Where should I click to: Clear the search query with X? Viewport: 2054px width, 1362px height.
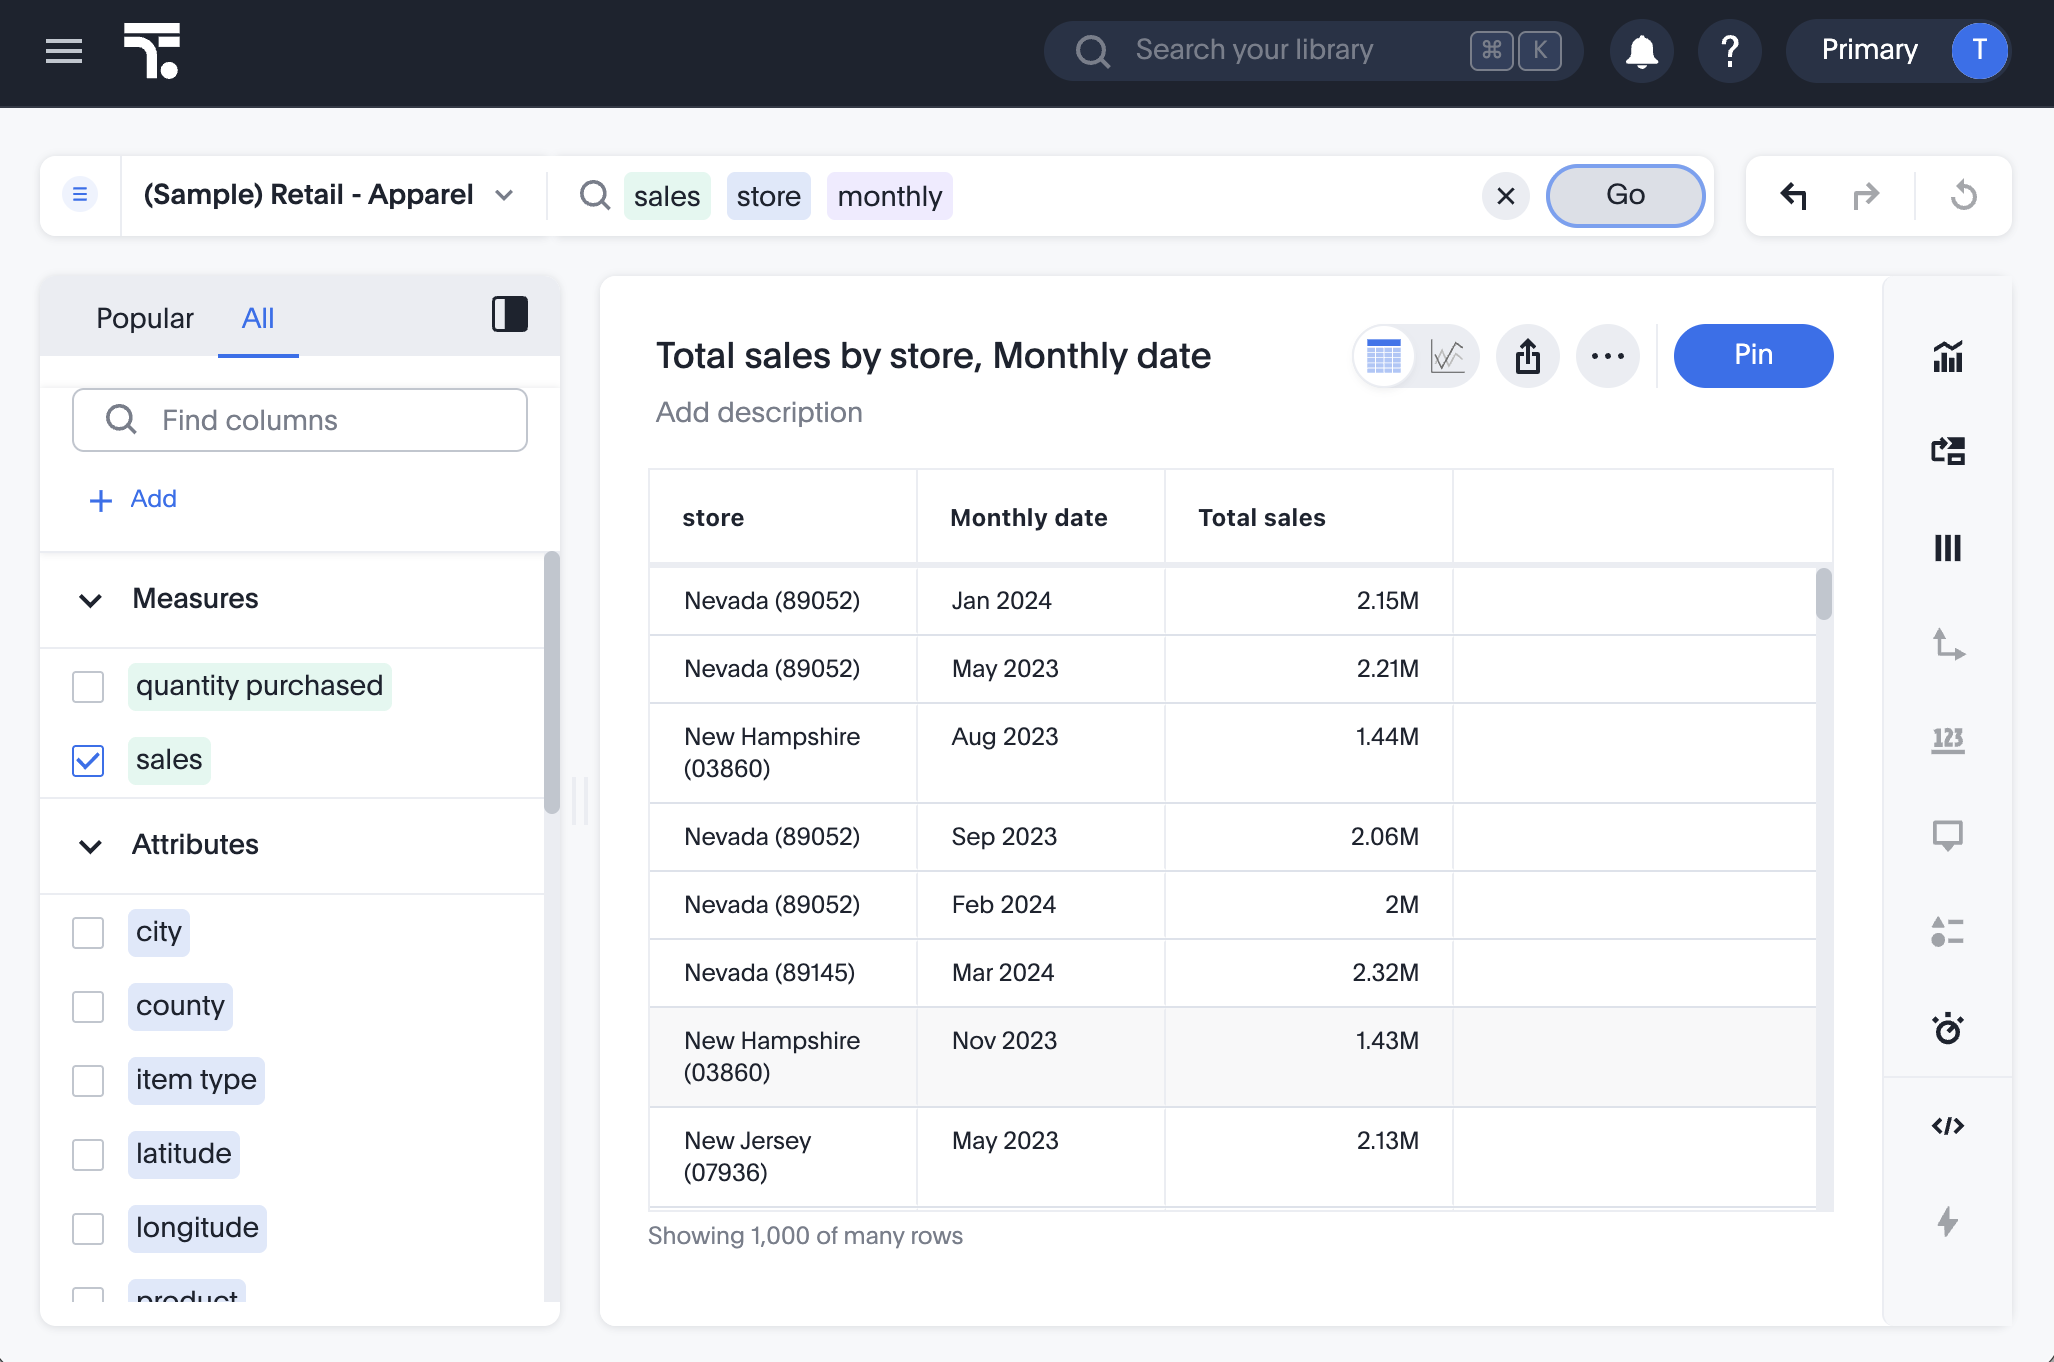pos(1506,196)
